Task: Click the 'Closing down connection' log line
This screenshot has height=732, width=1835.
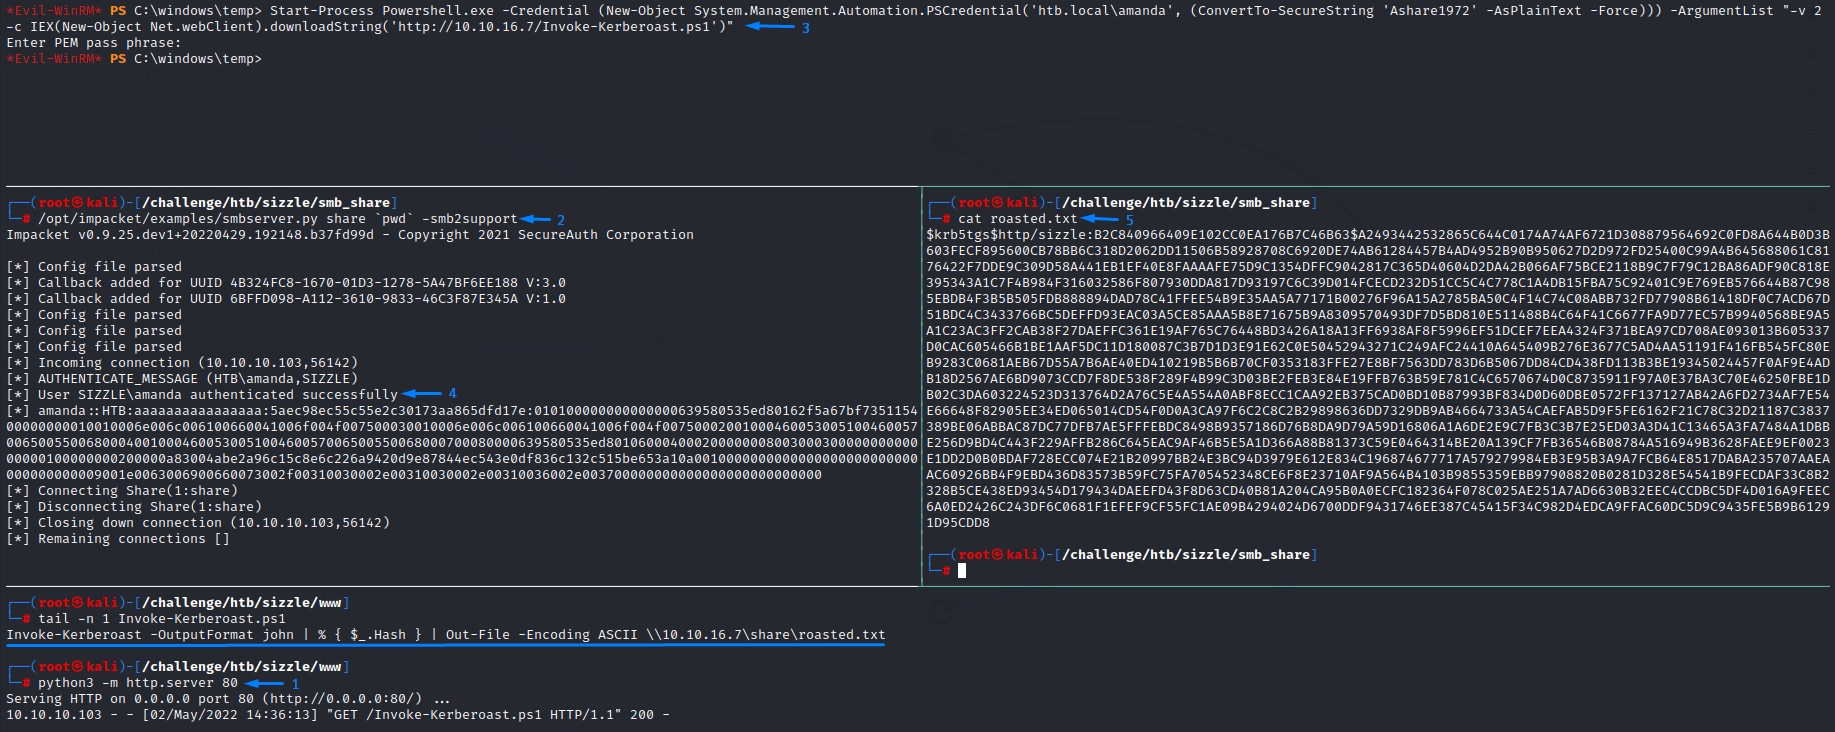Action: [198, 523]
